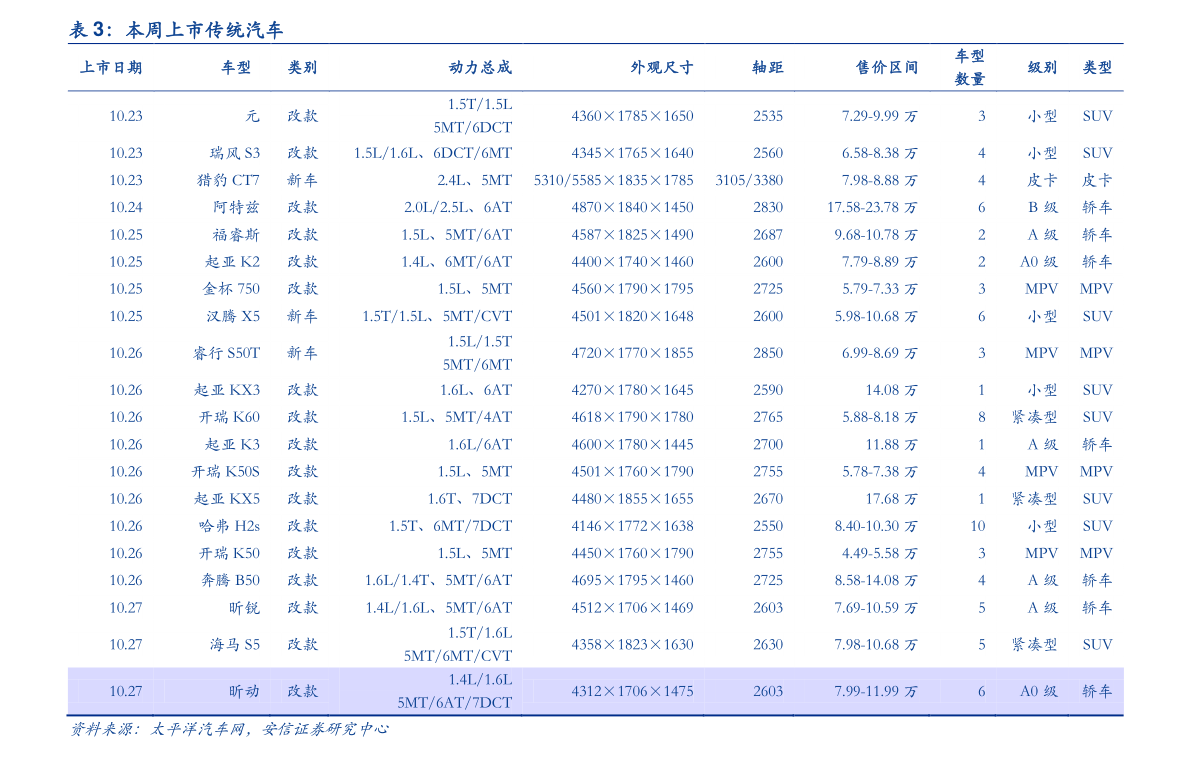Select price range 8.58-14.08 万
Viewport: 1191px width, 757px height.
click(876, 581)
